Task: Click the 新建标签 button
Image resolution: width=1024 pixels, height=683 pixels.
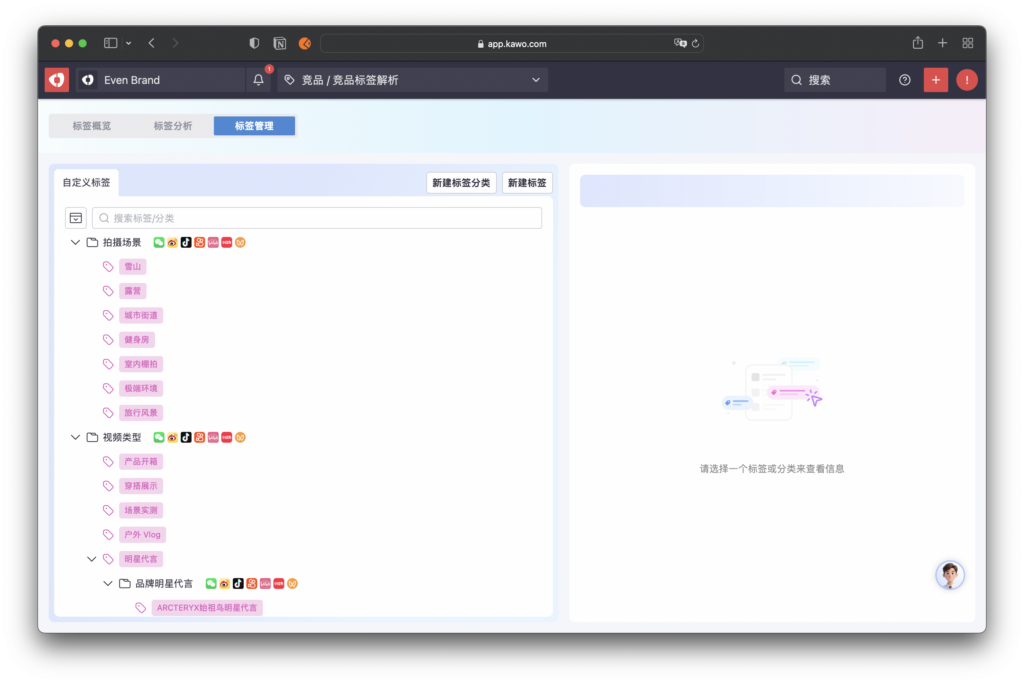Action: [527, 183]
